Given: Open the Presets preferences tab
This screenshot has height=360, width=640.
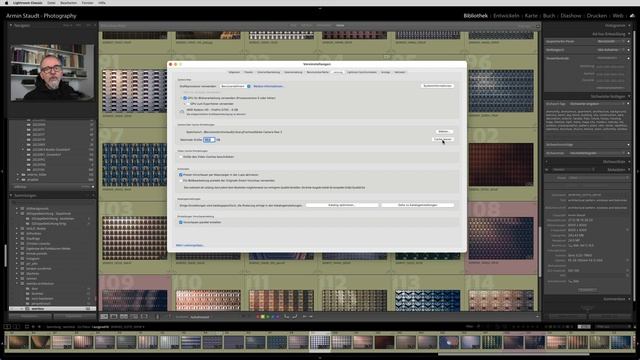Looking at the screenshot, I should pyautogui.click(x=249, y=72).
